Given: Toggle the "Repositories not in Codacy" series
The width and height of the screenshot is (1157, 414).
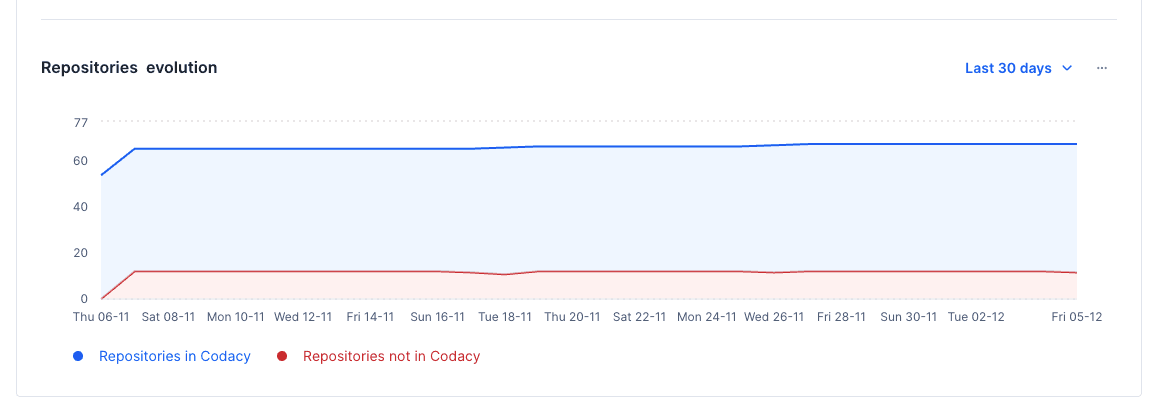Looking at the screenshot, I should click(x=391, y=356).
